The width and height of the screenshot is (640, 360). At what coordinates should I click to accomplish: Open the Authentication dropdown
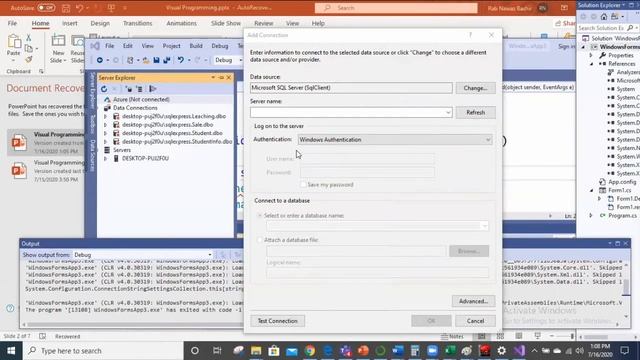click(488, 140)
